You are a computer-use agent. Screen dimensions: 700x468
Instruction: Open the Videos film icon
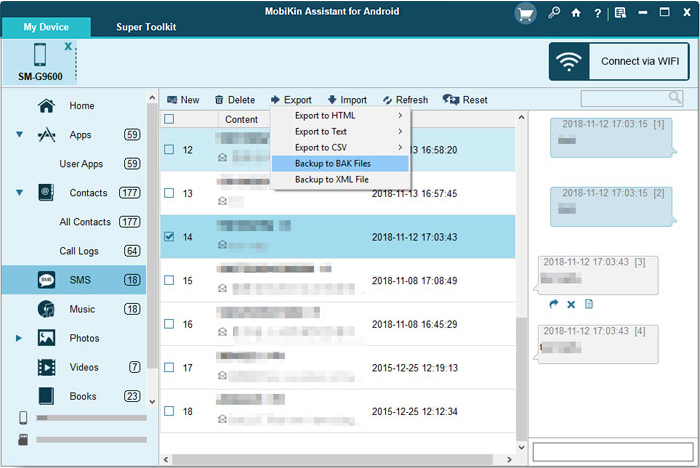46,367
